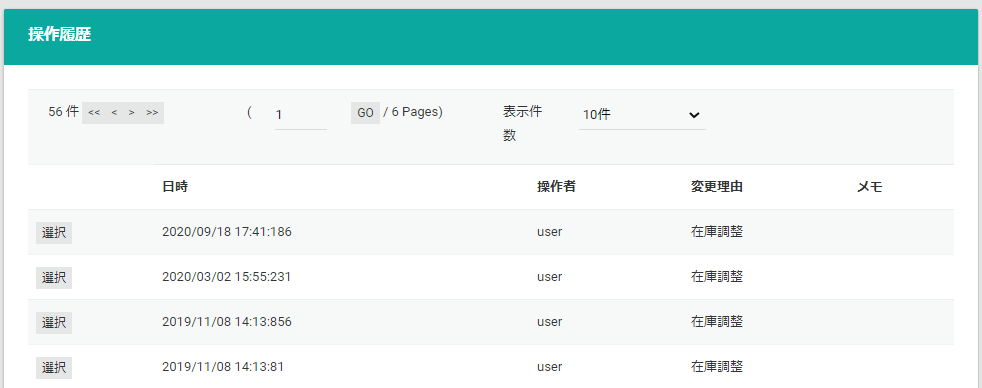This screenshot has height=388, width=982.
Task: Click 在庫調整 in the 2020/09/18 row
Action: click(717, 232)
